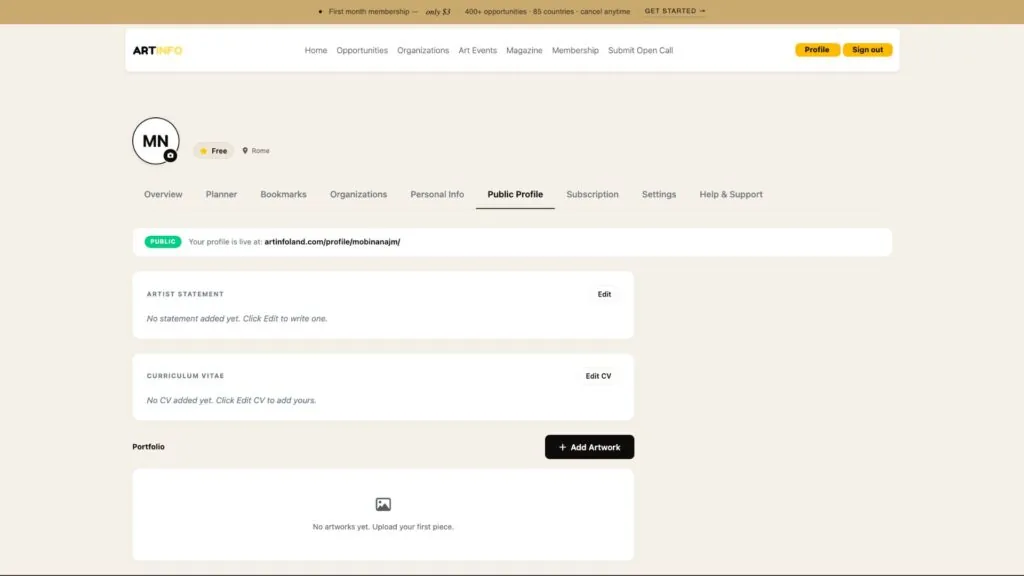Image resolution: width=1024 pixels, height=576 pixels.
Task: Click the Add Artwork button
Action: (589, 447)
